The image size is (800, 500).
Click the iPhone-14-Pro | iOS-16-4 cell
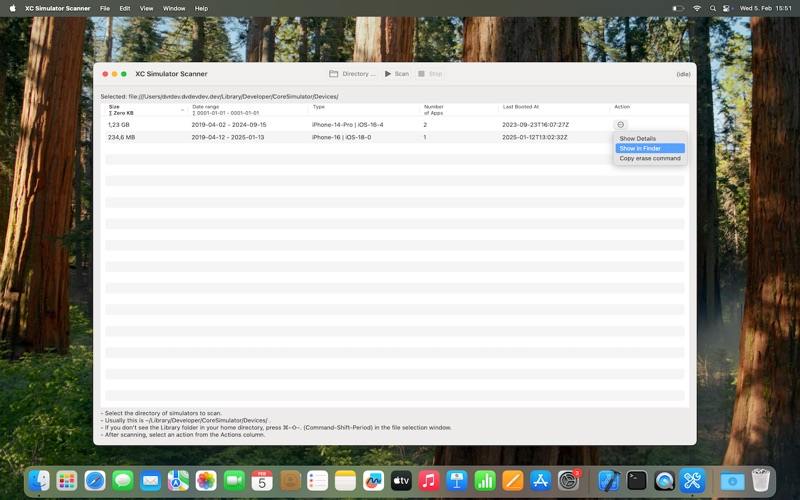point(347,124)
